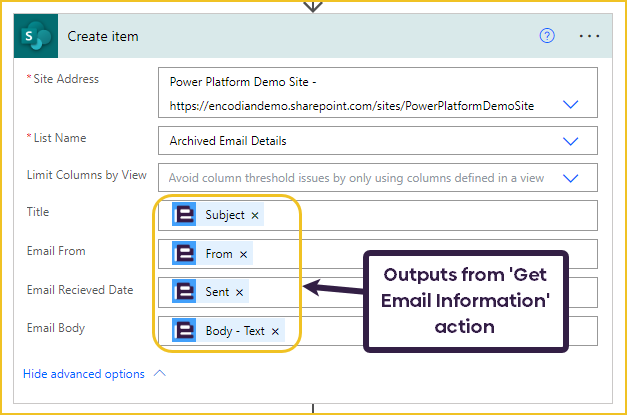627x415 pixels.
Task: Click the Create item action title
Action: pos(103,36)
